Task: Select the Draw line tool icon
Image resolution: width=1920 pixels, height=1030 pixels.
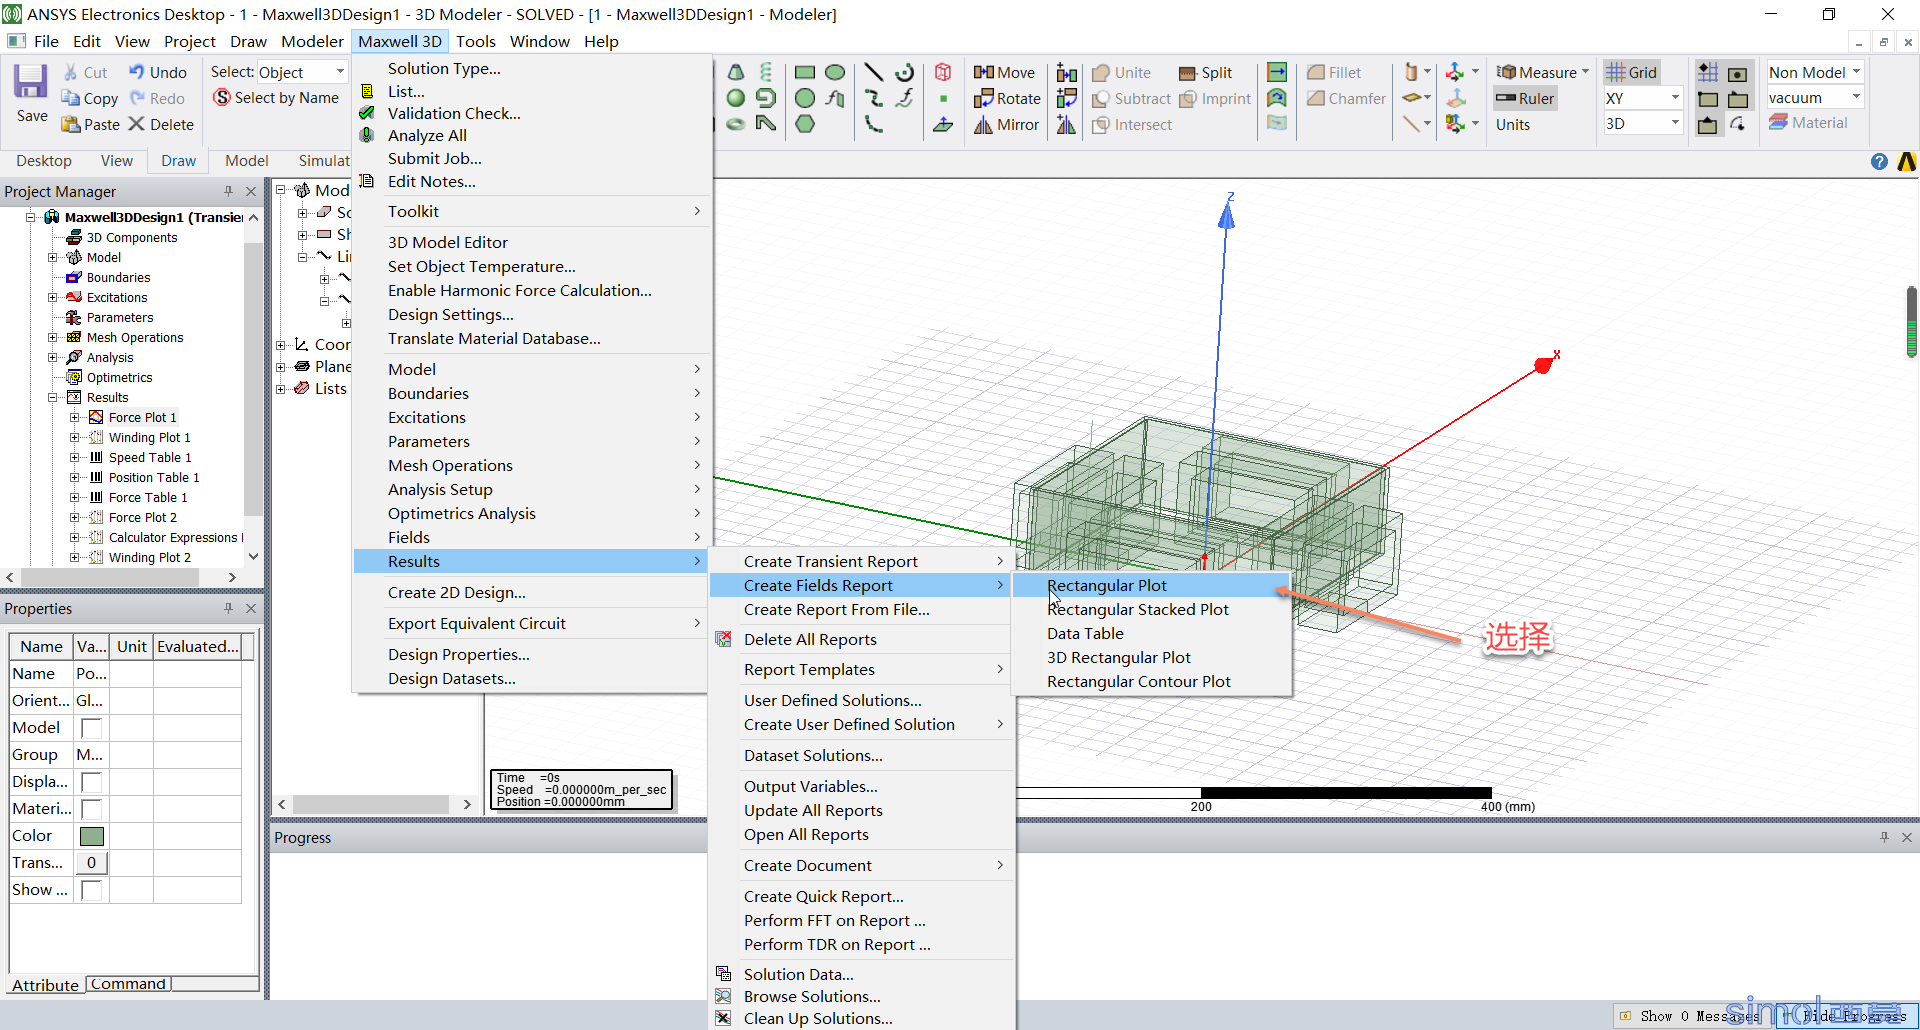Action: coord(874,72)
